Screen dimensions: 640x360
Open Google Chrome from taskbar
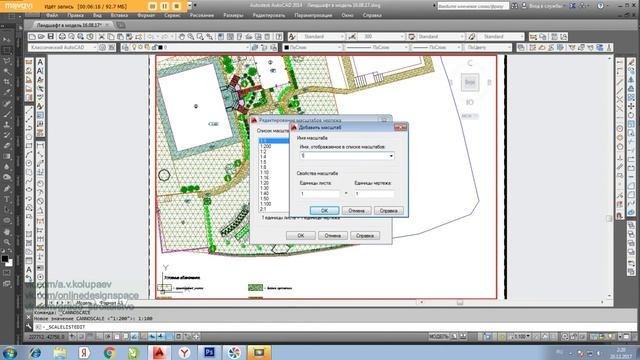[x=109, y=352]
